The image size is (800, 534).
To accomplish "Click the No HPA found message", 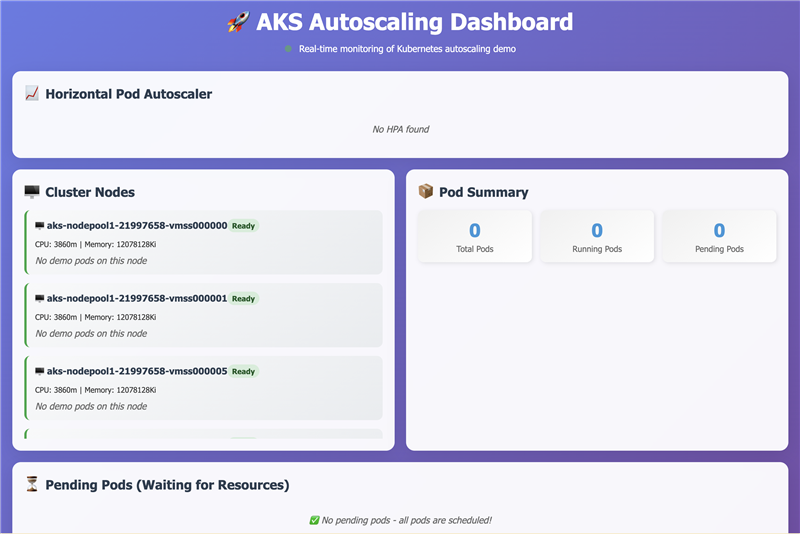I will (x=401, y=130).
